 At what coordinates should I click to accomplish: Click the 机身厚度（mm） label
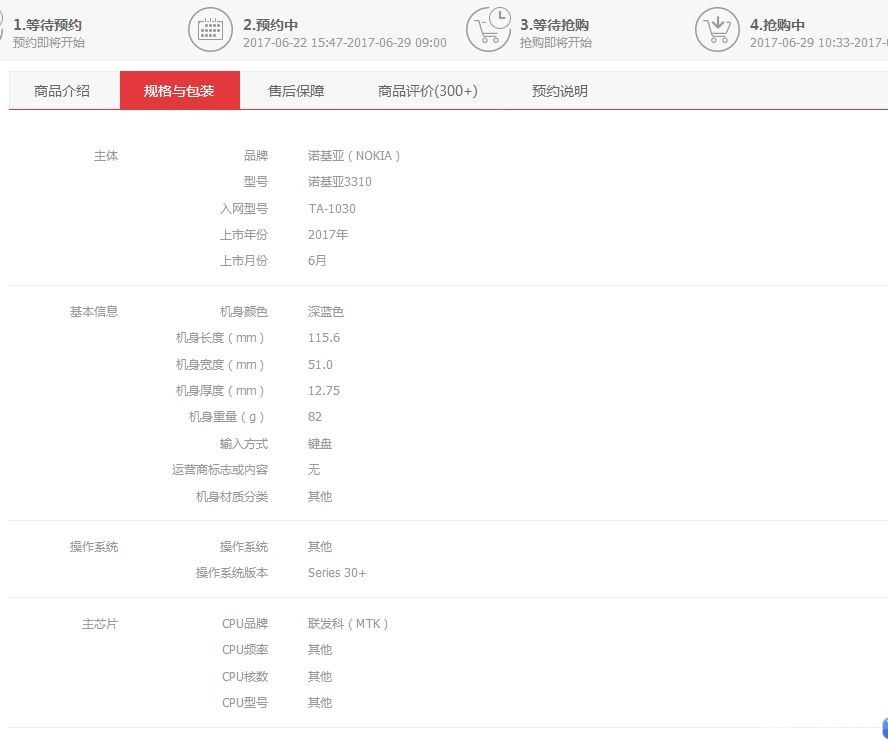[x=221, y=390]
